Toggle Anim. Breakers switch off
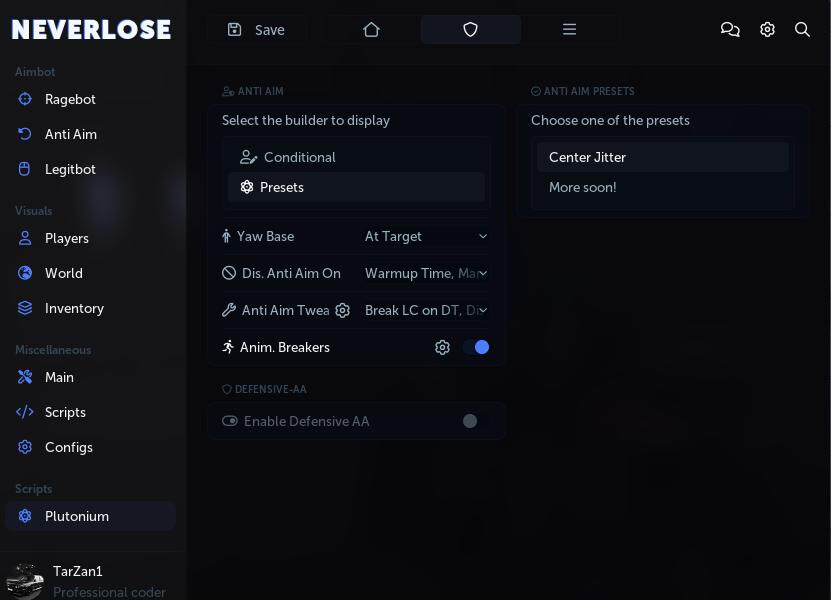This screenshot has height=600, width=831. click(476, 347)
